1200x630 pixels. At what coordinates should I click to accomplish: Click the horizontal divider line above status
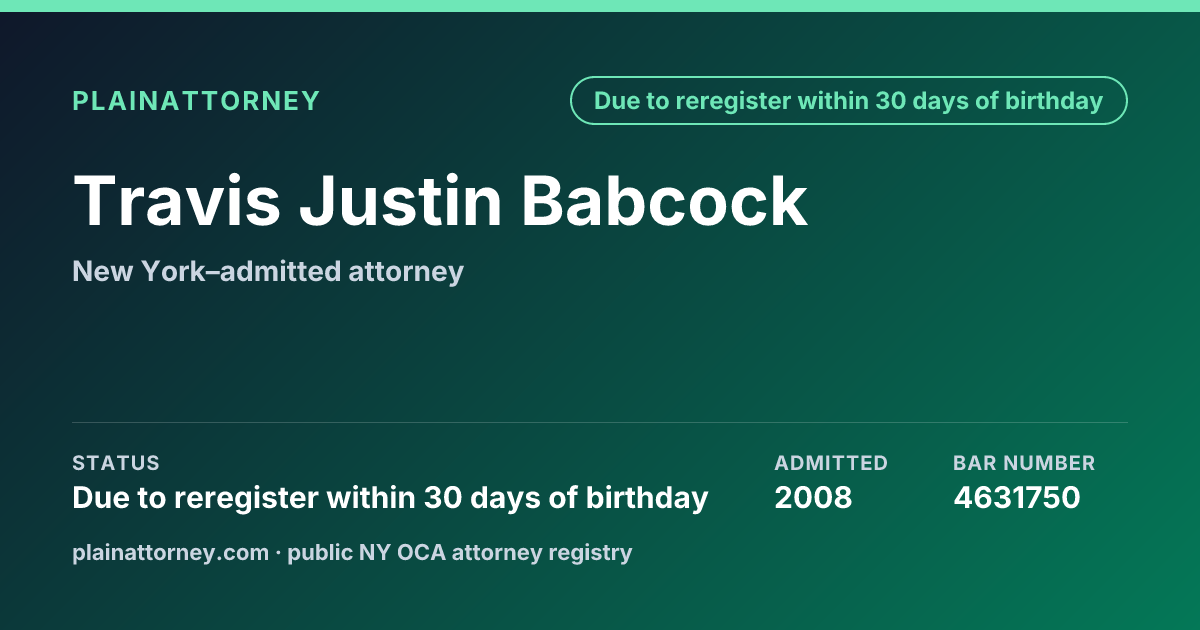[600, 422]
